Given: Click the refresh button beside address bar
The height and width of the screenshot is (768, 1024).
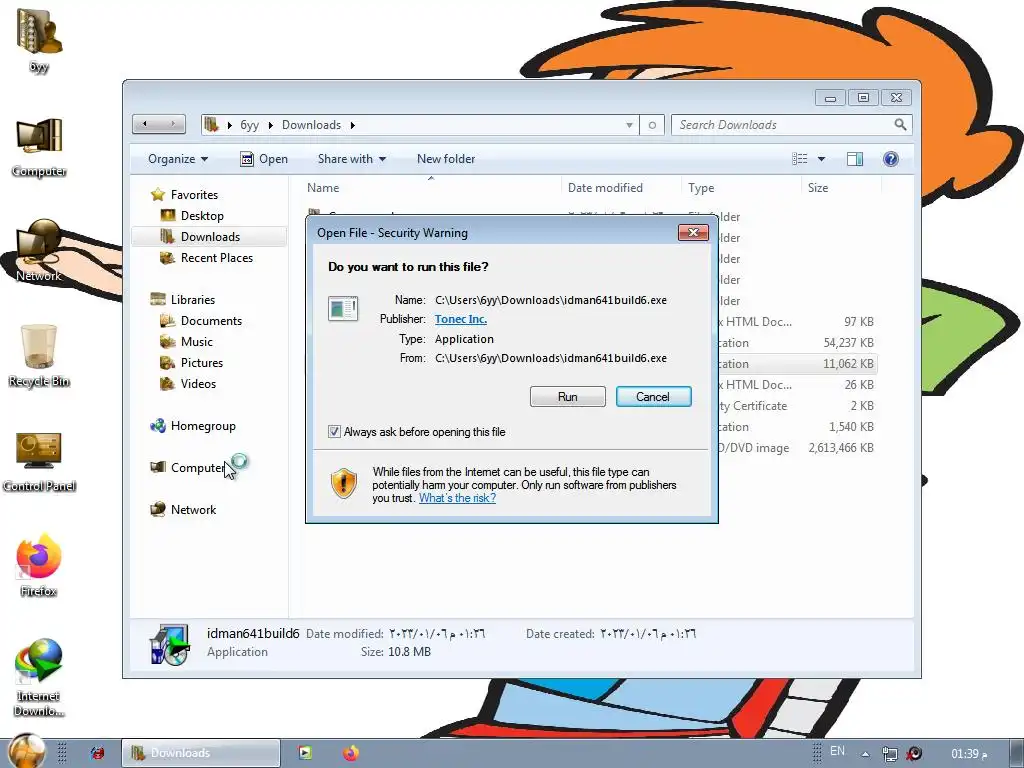Looking at the screenshot, I should pyautogui.click(x=652, y=125).
